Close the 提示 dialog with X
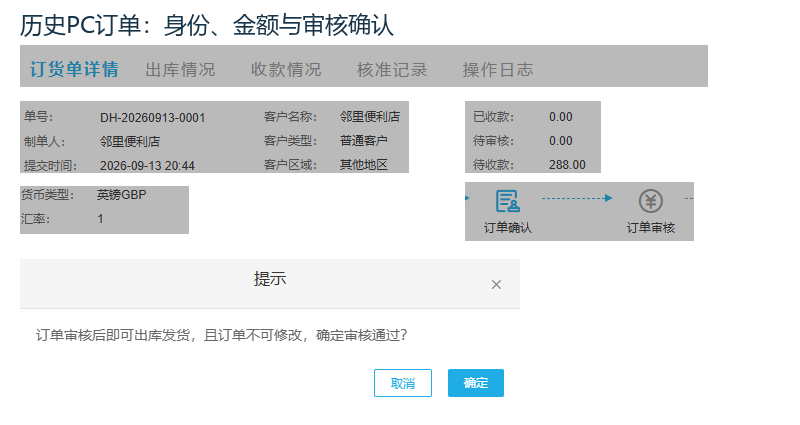The width and height of the screenshot is (800, 425). 496,285
